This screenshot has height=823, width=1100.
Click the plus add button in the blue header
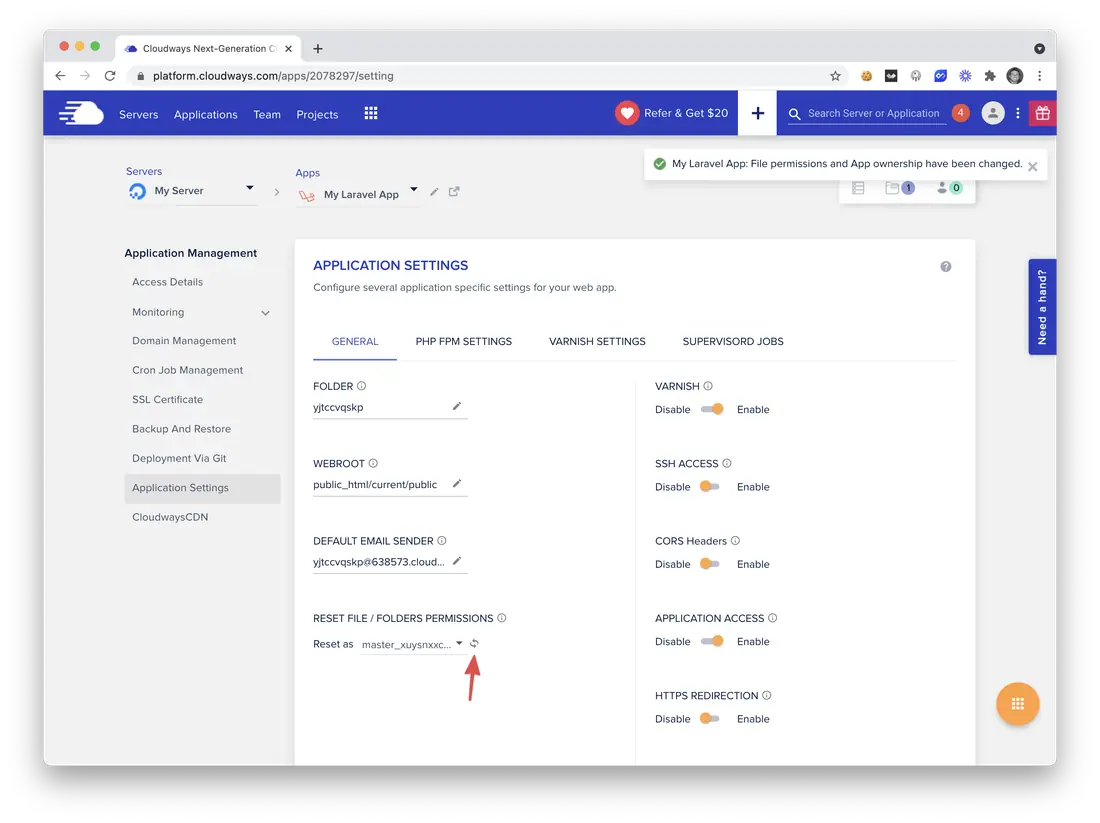click(x=758, y=113)
